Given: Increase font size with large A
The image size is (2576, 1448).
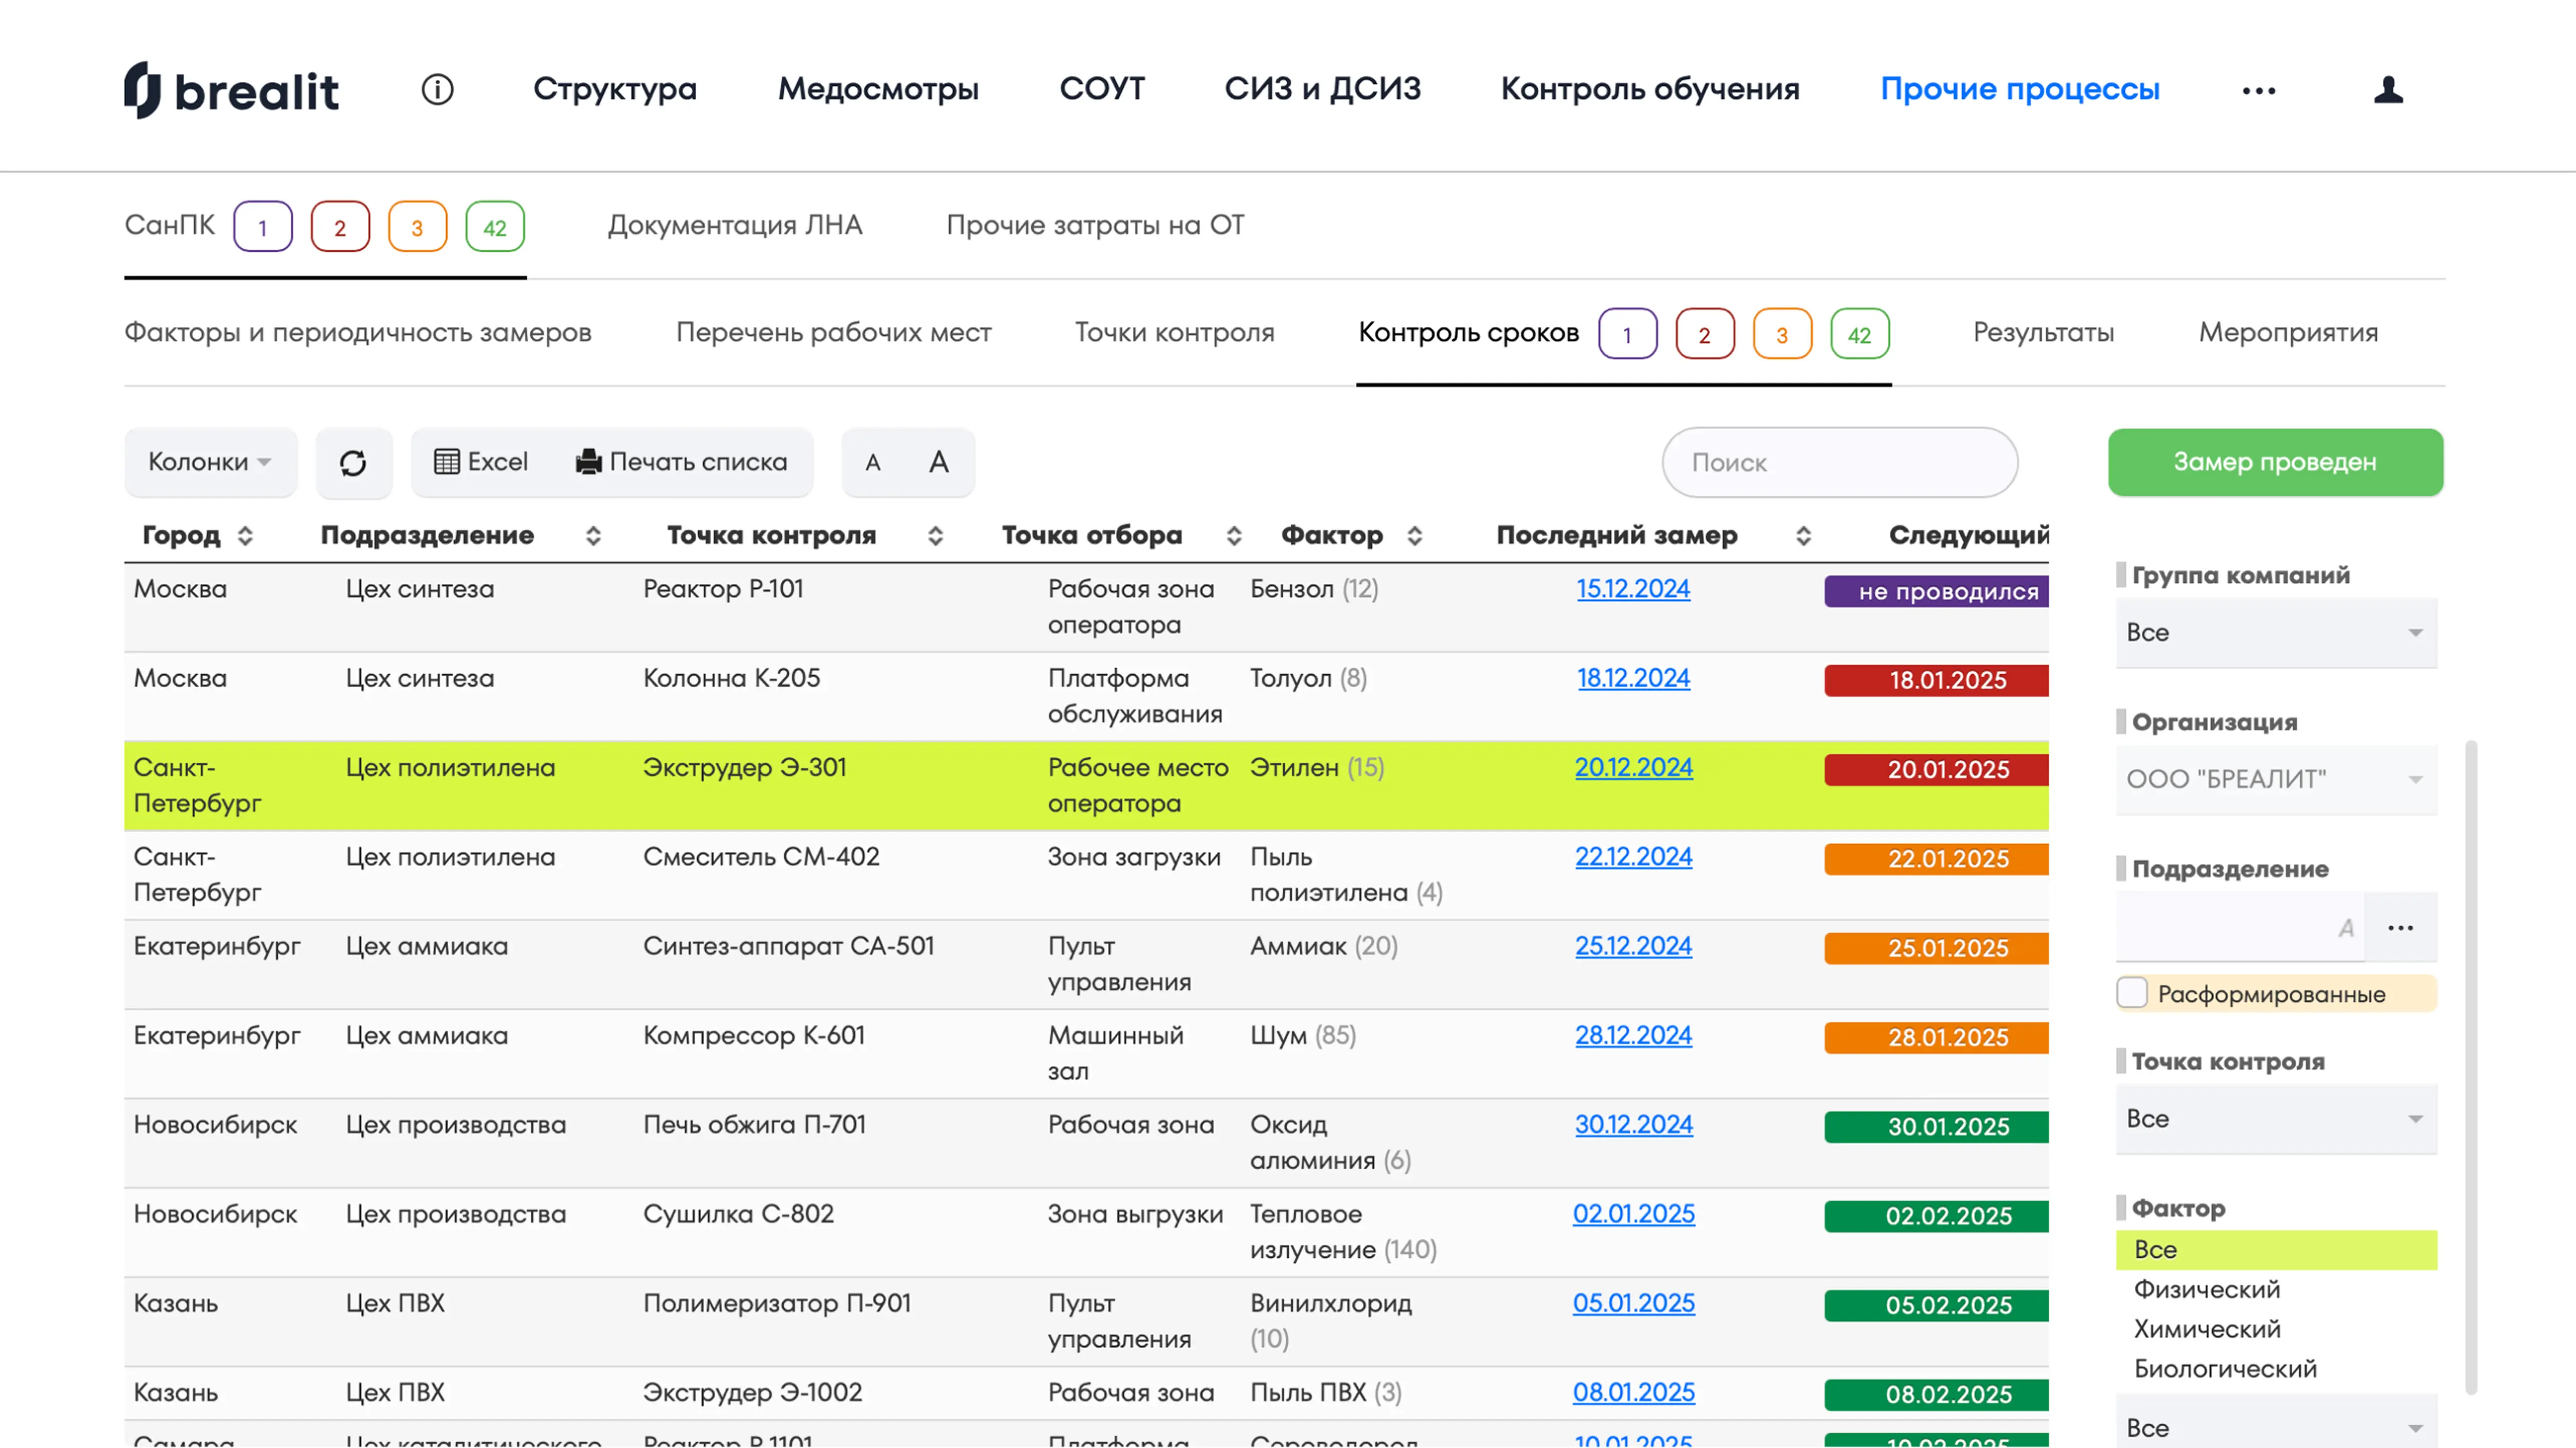Looking at the screenshot, I should click(x=938, y=462).
